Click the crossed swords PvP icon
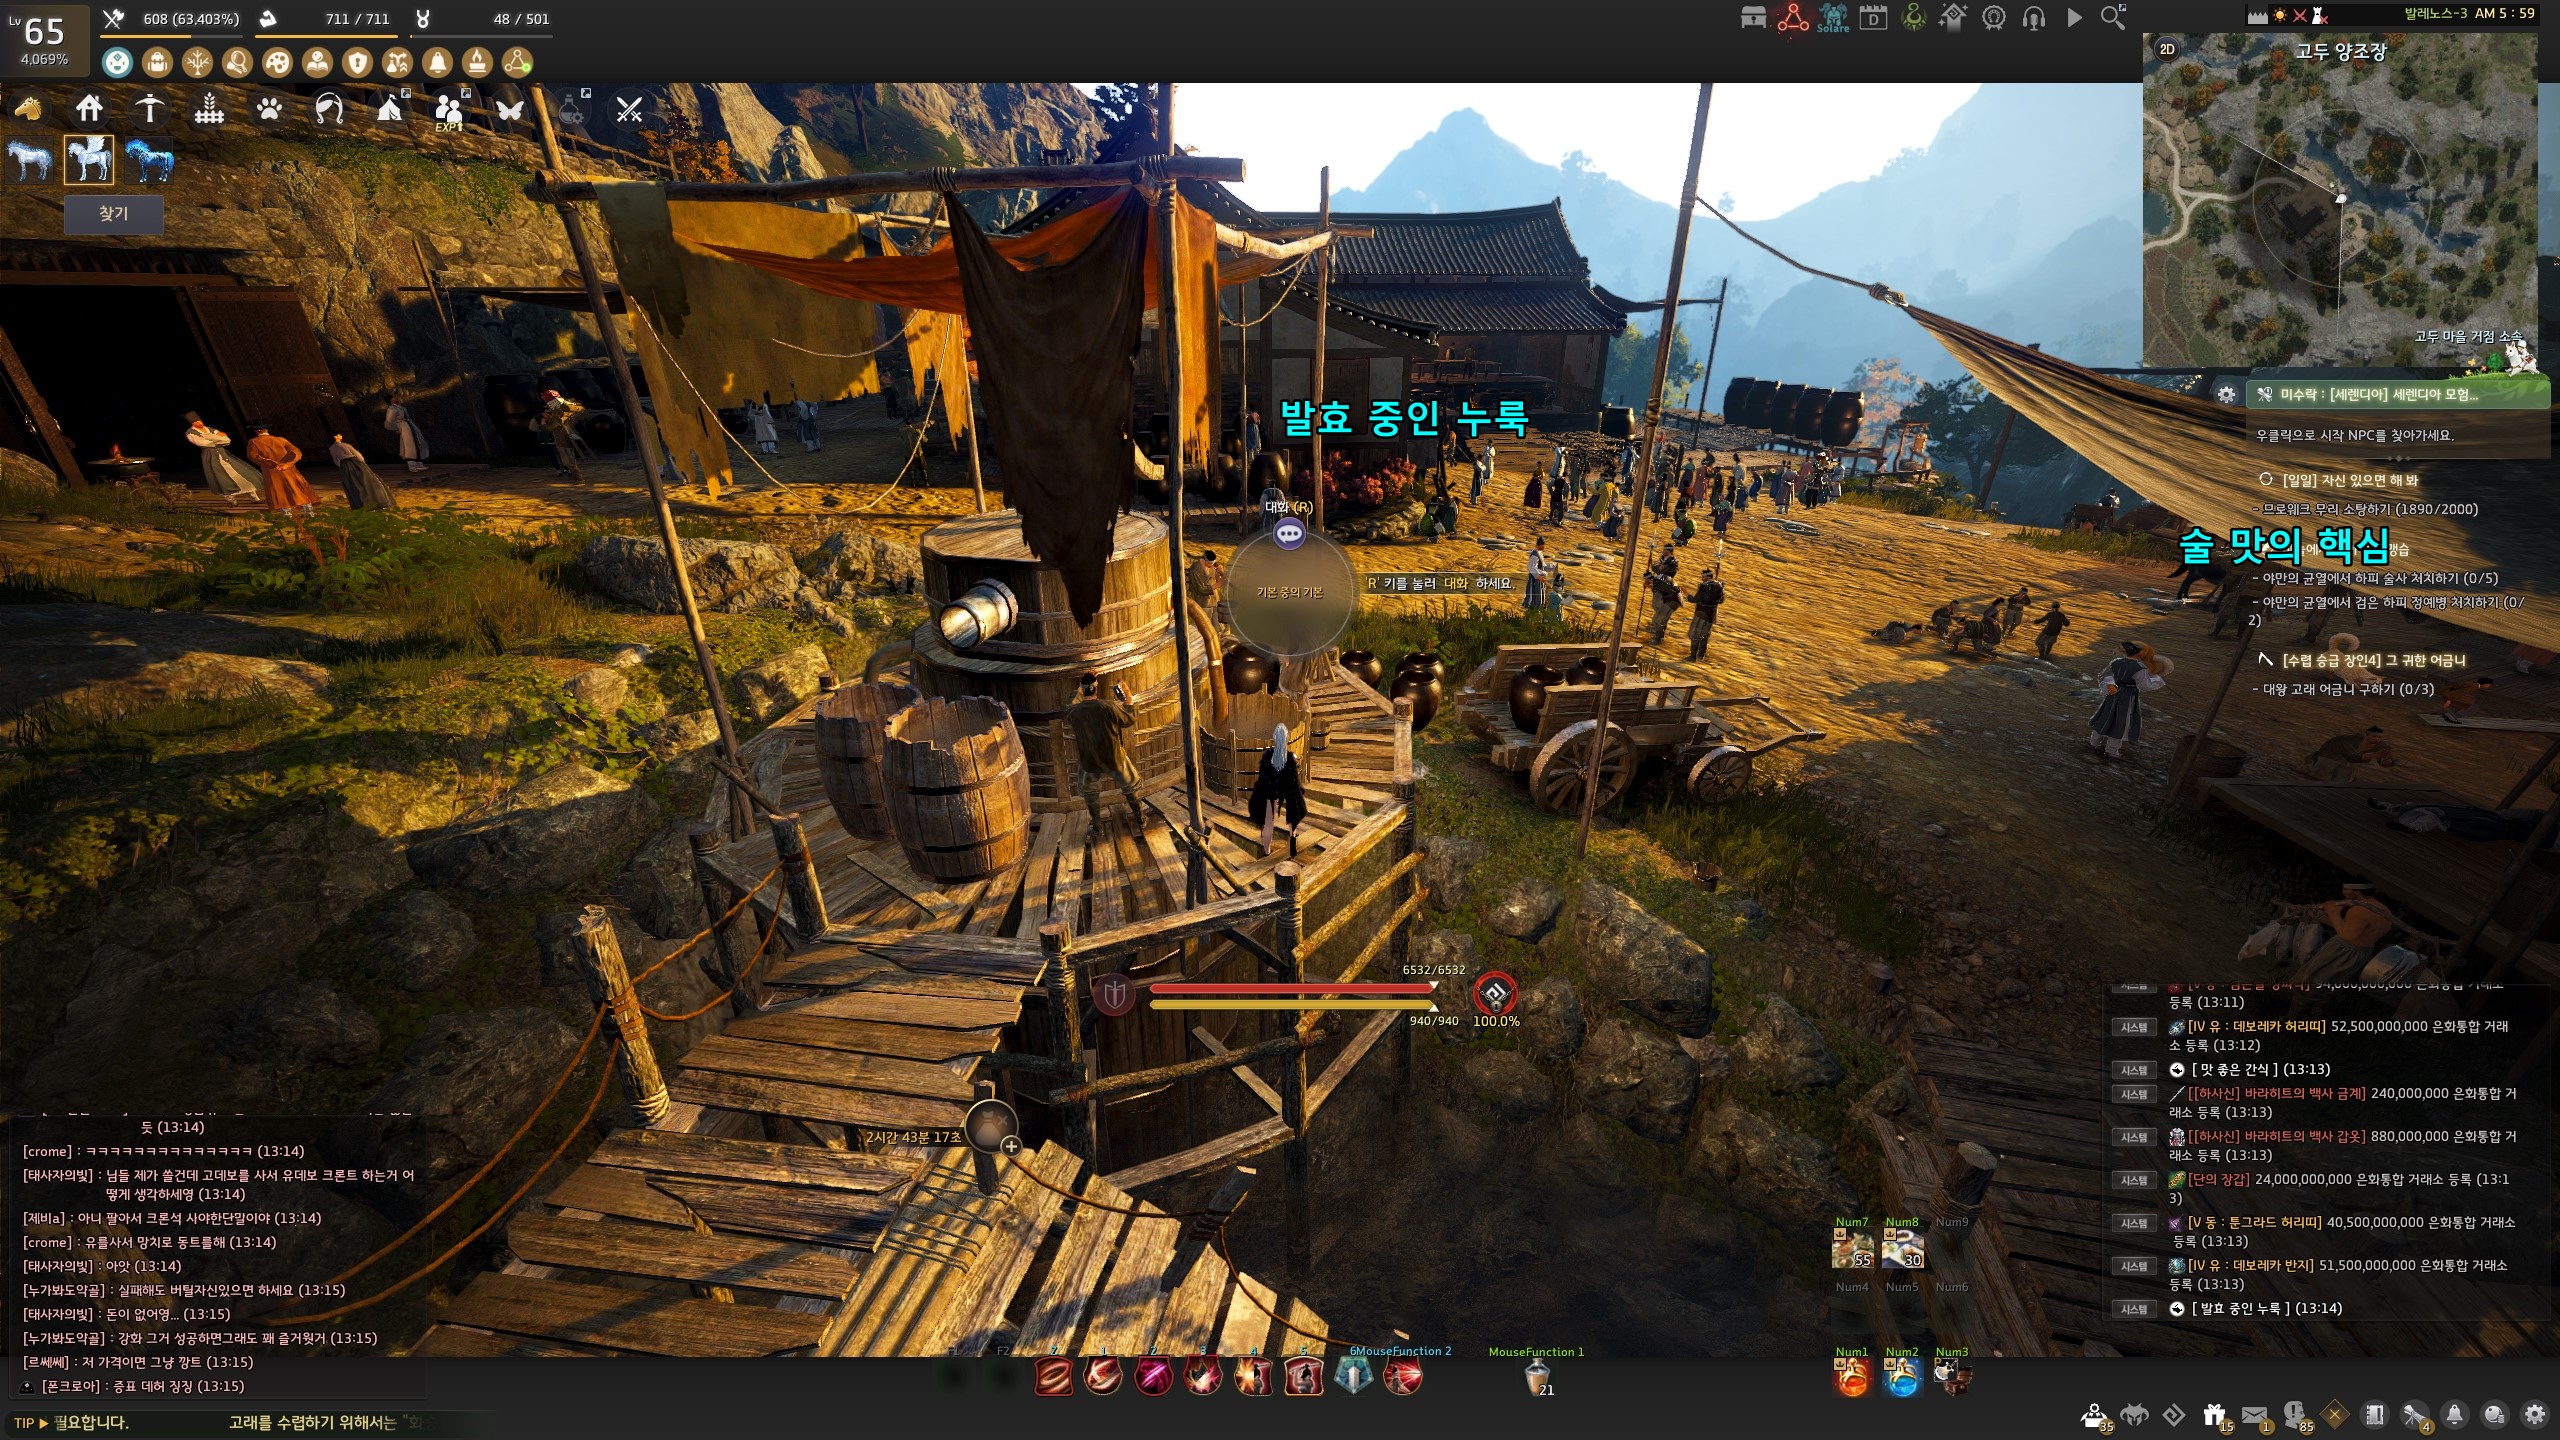This screenshot has width=2560, height=1440. [629, 108]
